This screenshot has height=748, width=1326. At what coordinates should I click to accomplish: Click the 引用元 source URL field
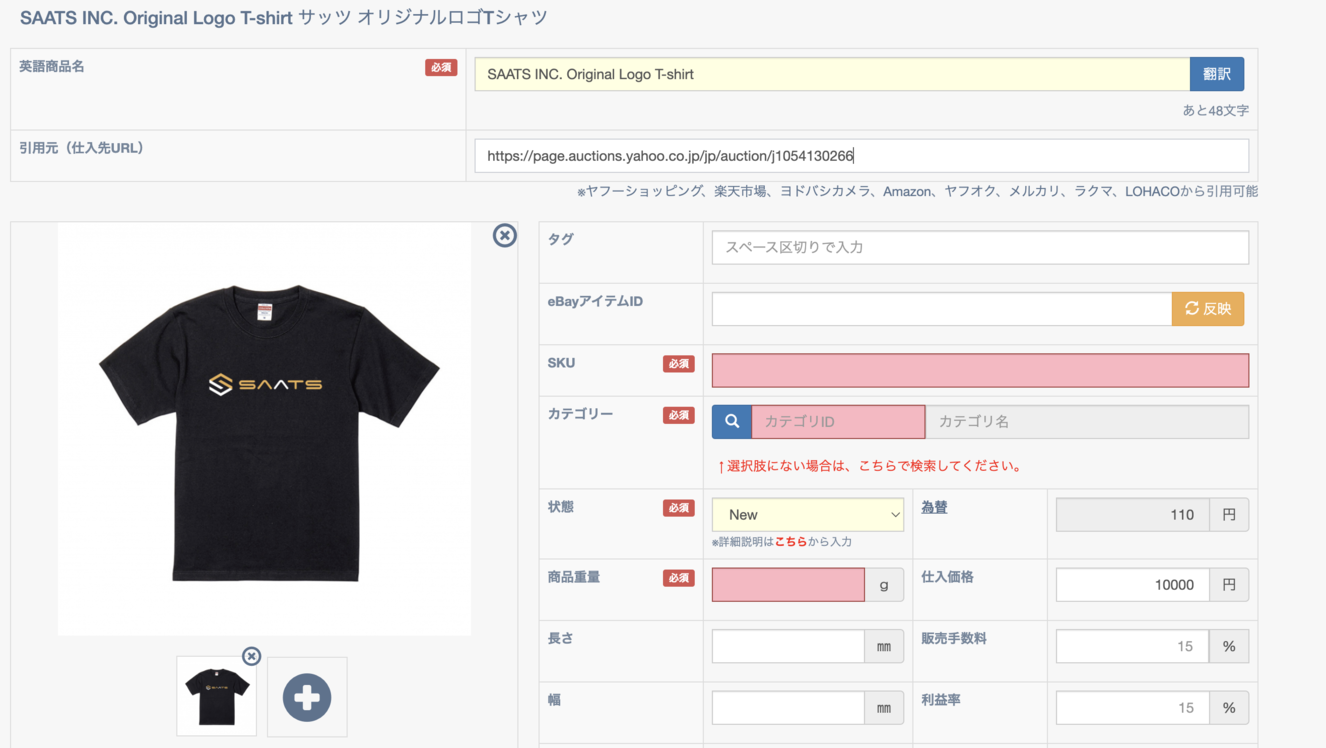(x=860, y=156)
